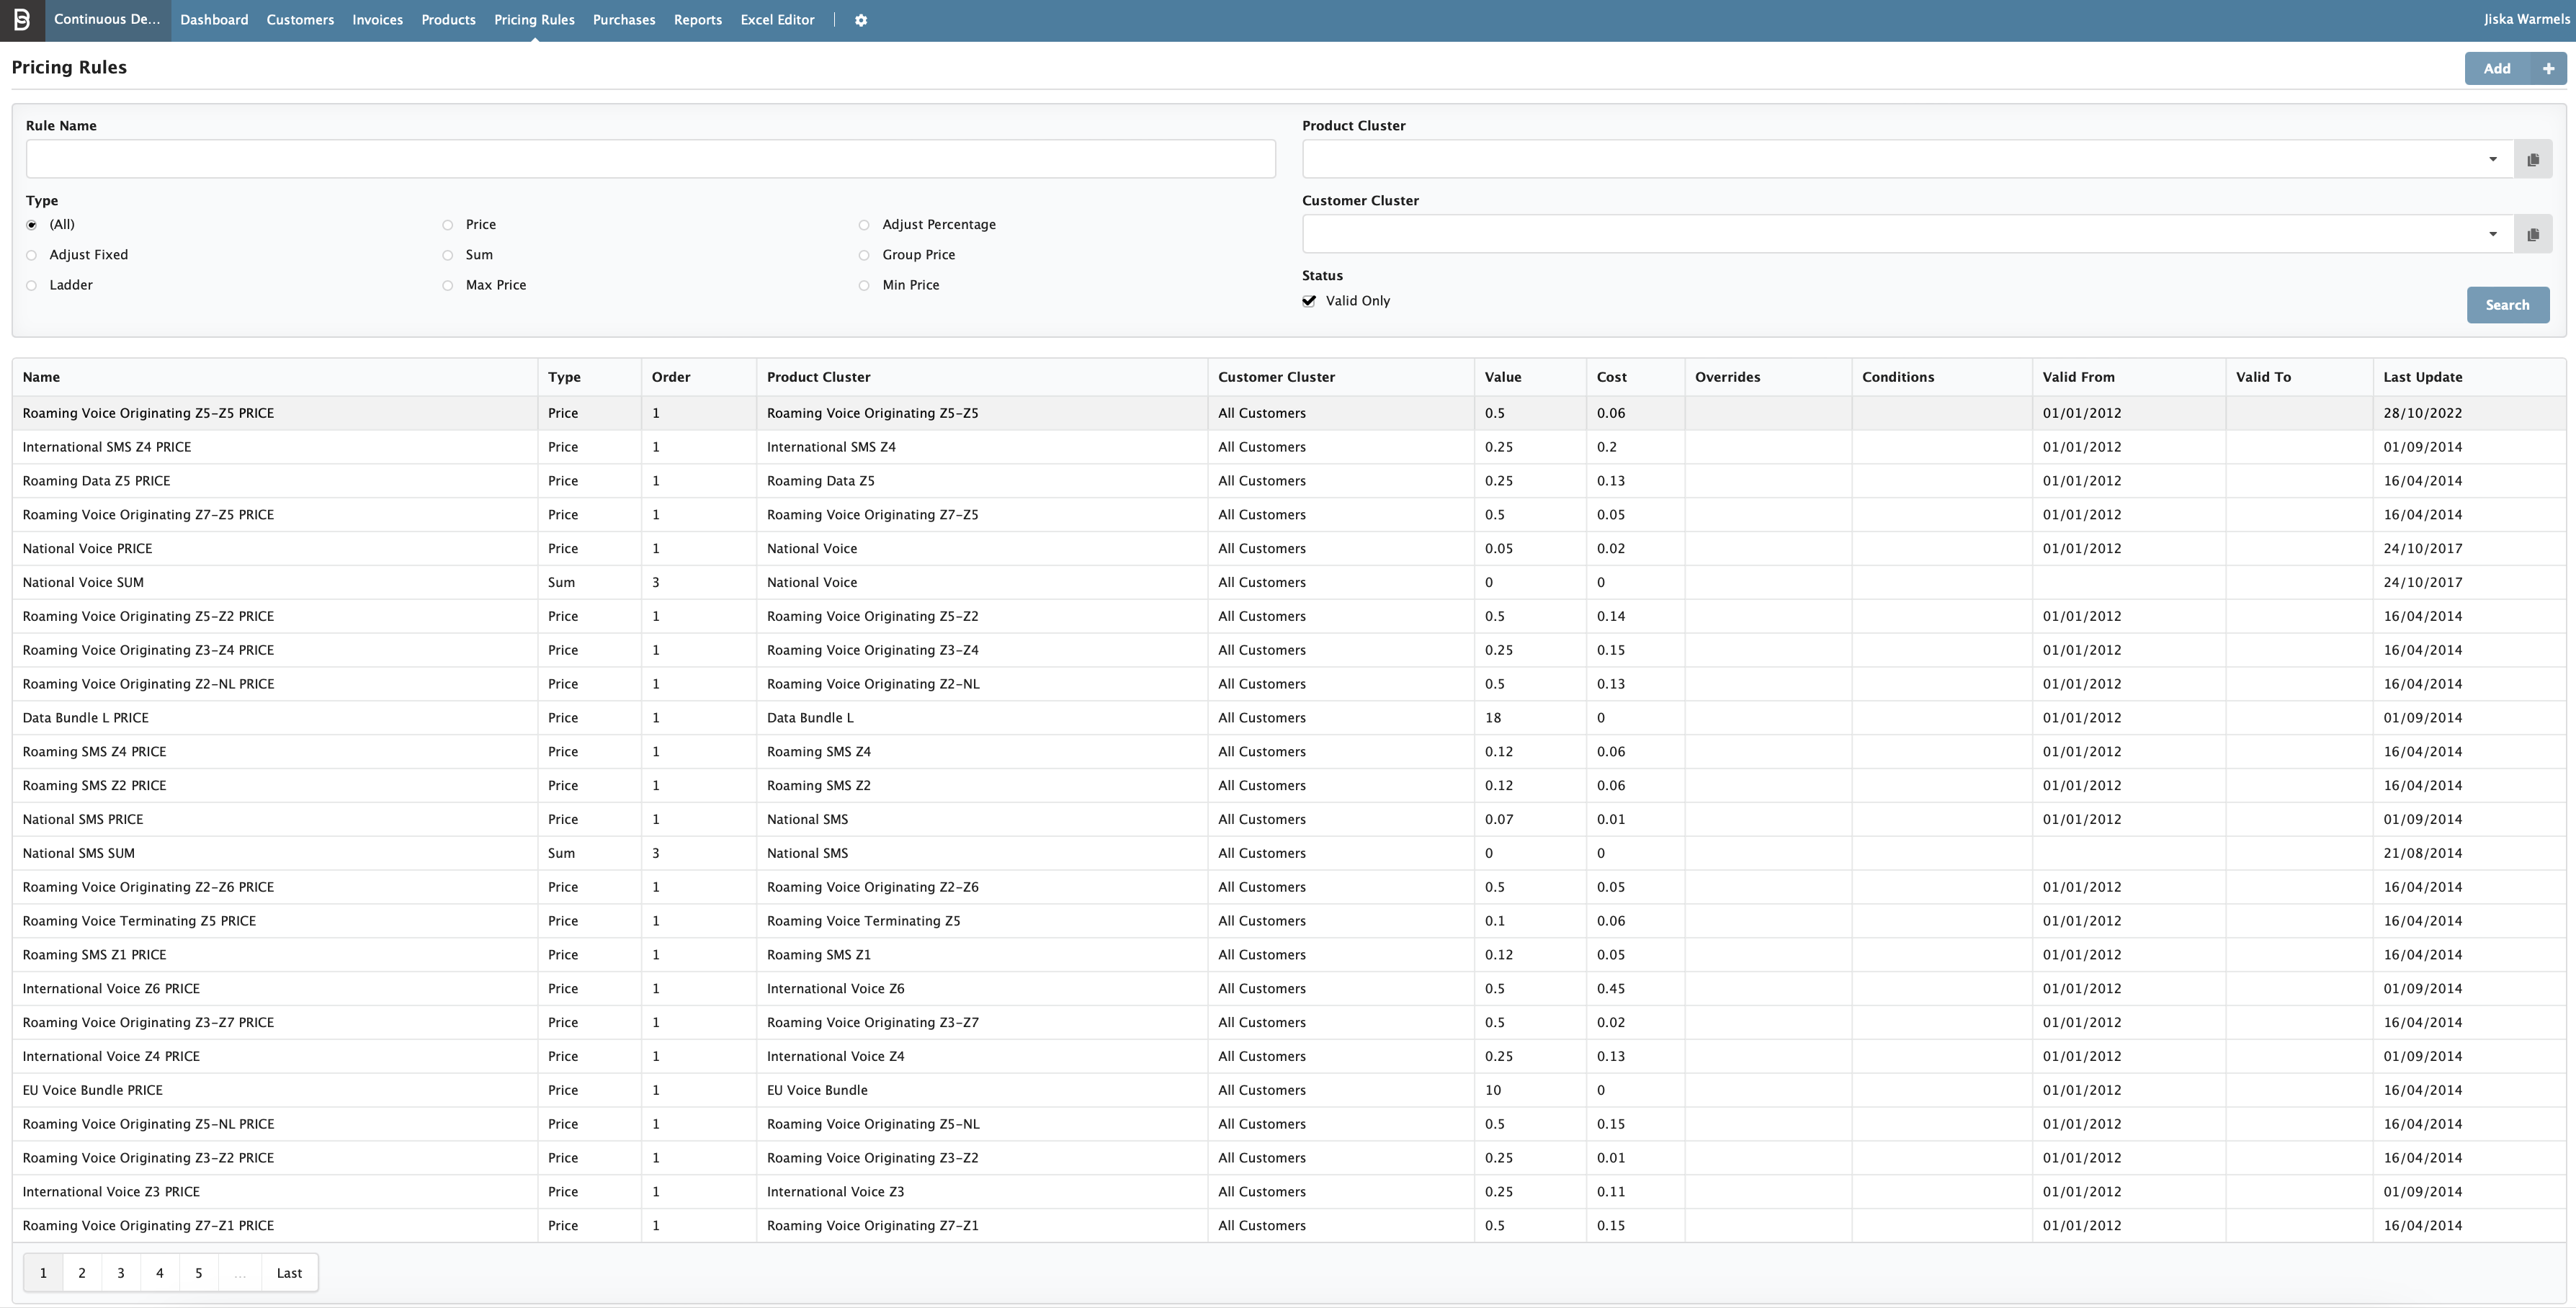Click into the Rule Name input field
The height and width of the screenshot is (1308, 2576).
[x=650, y=160]
